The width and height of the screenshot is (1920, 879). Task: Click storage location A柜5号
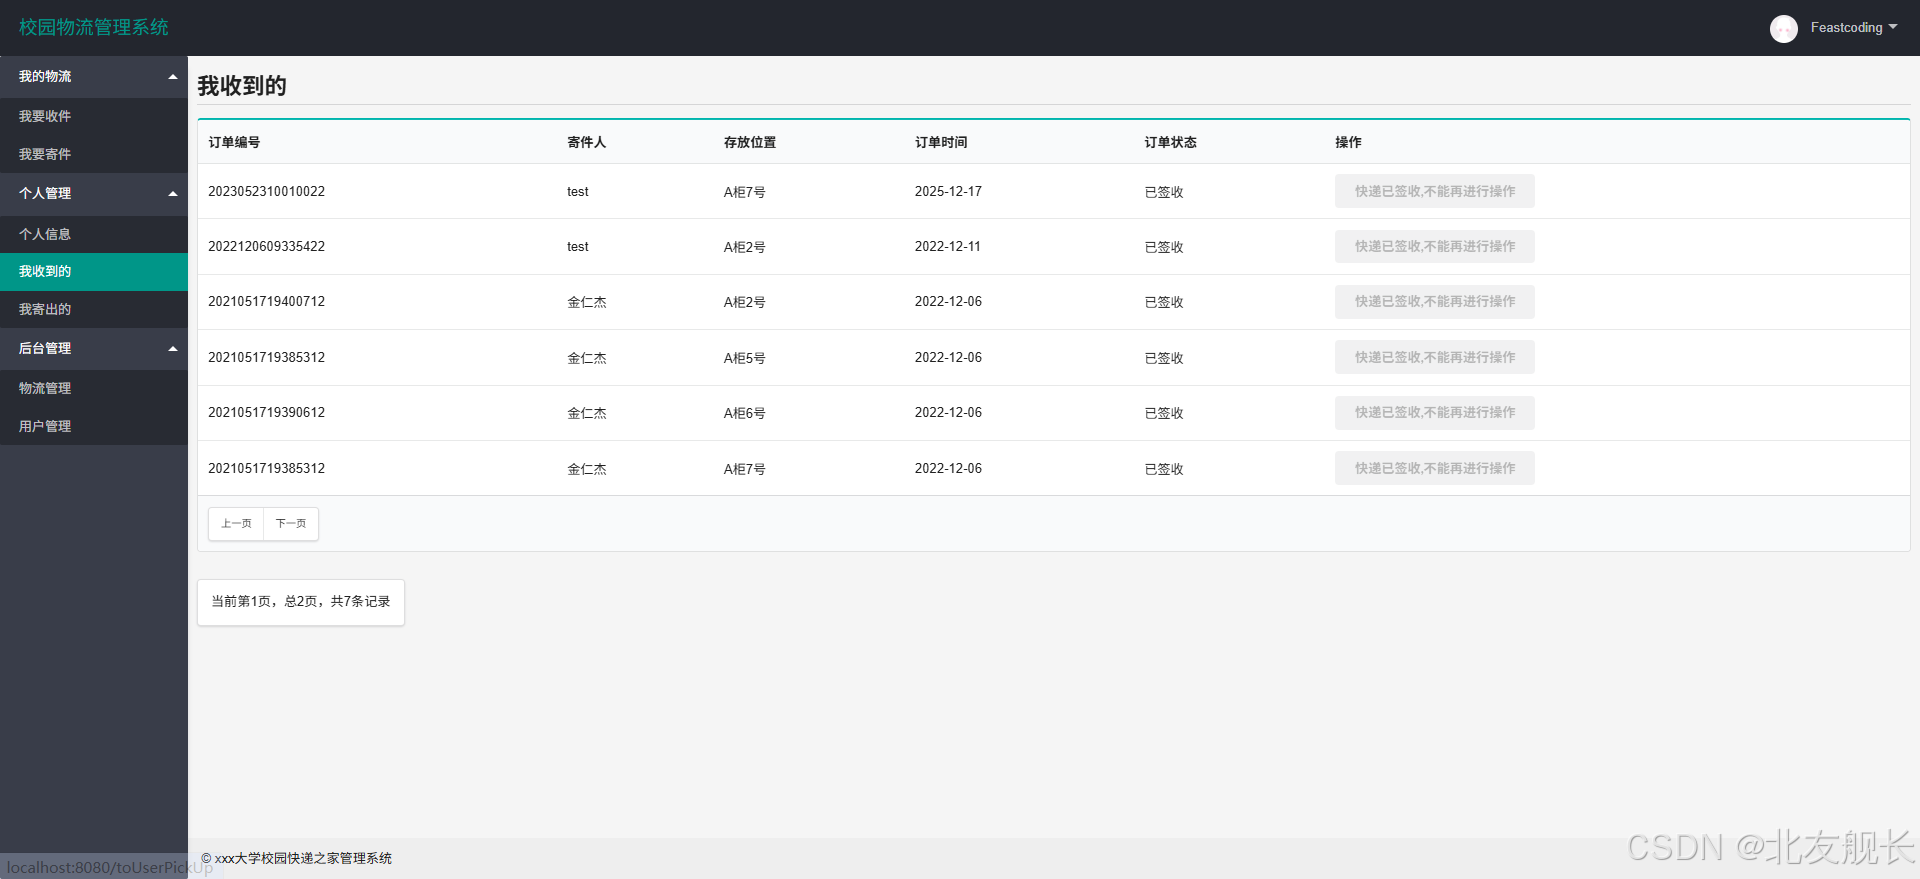745,358
